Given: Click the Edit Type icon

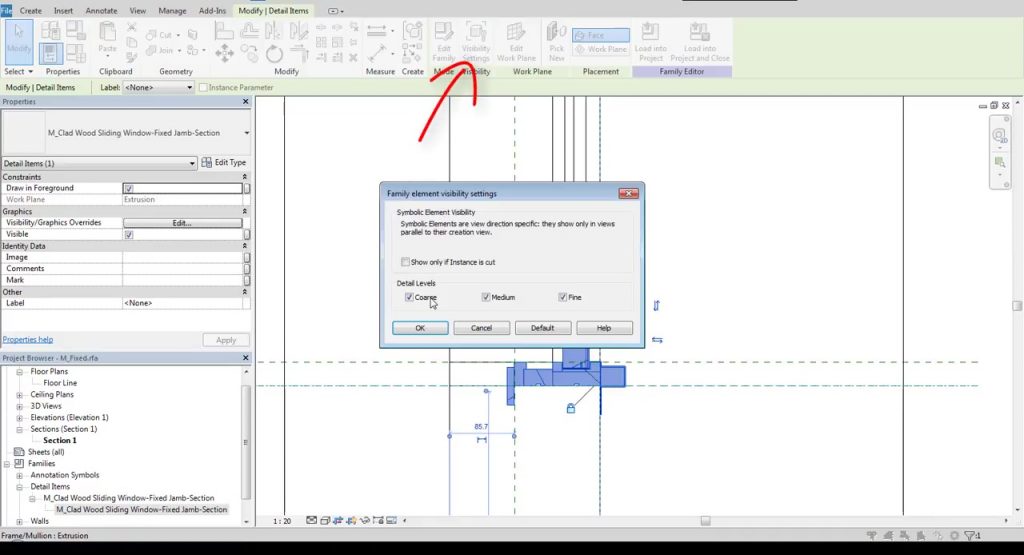Looking at the screenshot, I should [223, 163].
